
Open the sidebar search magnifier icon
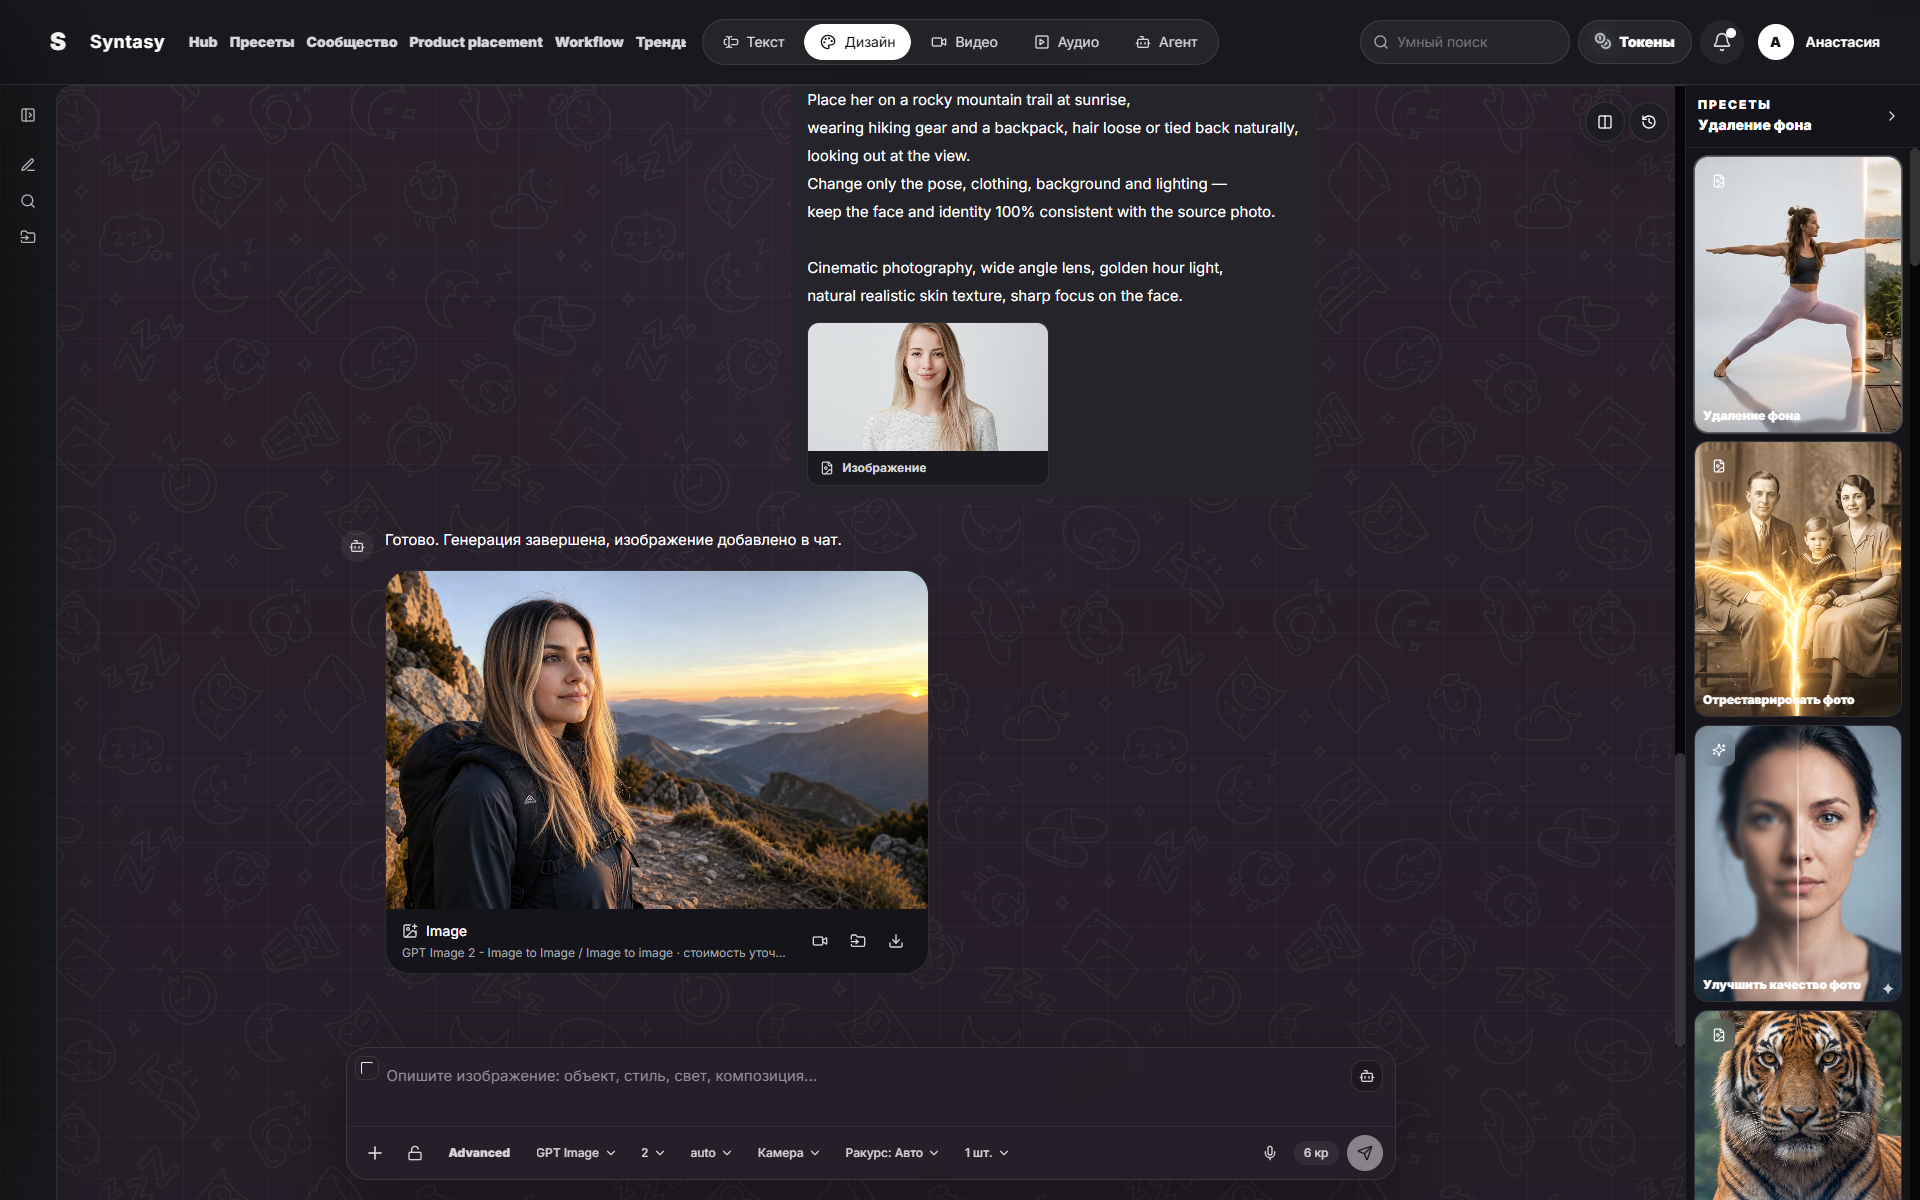click(x=28, y=201)
